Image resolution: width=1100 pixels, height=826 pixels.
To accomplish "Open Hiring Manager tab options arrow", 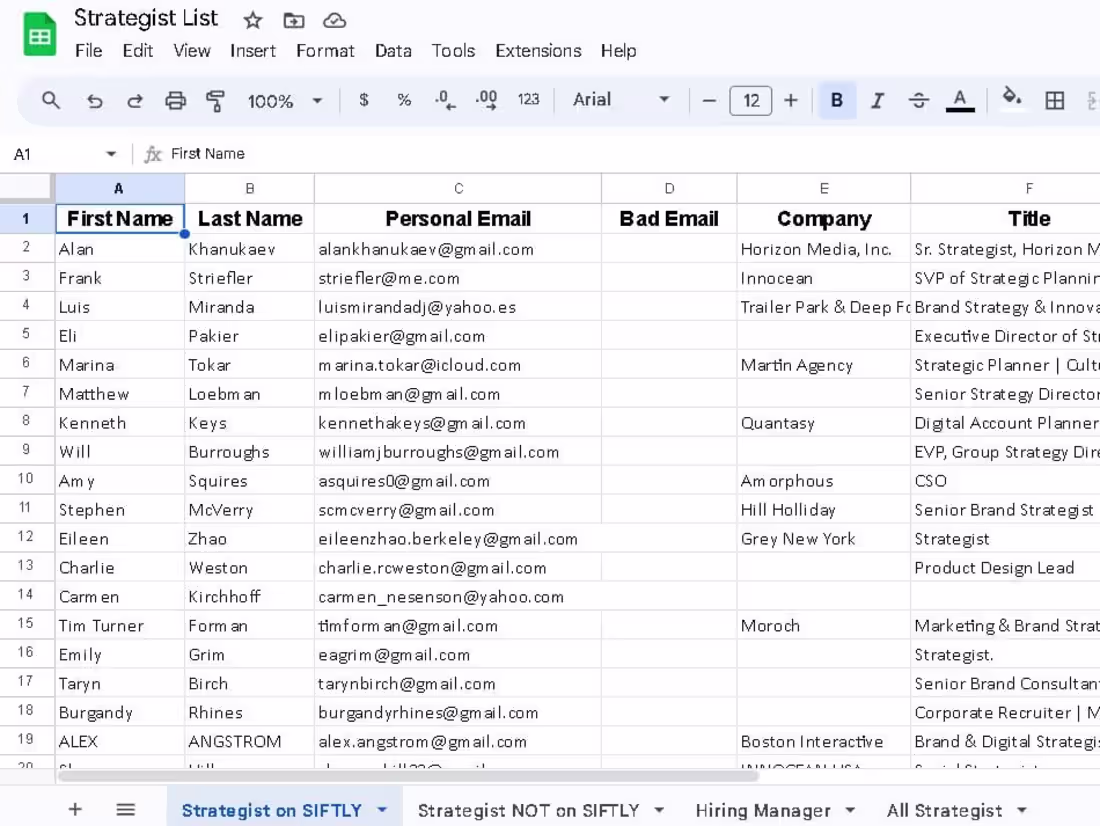I will coord(850,810).
